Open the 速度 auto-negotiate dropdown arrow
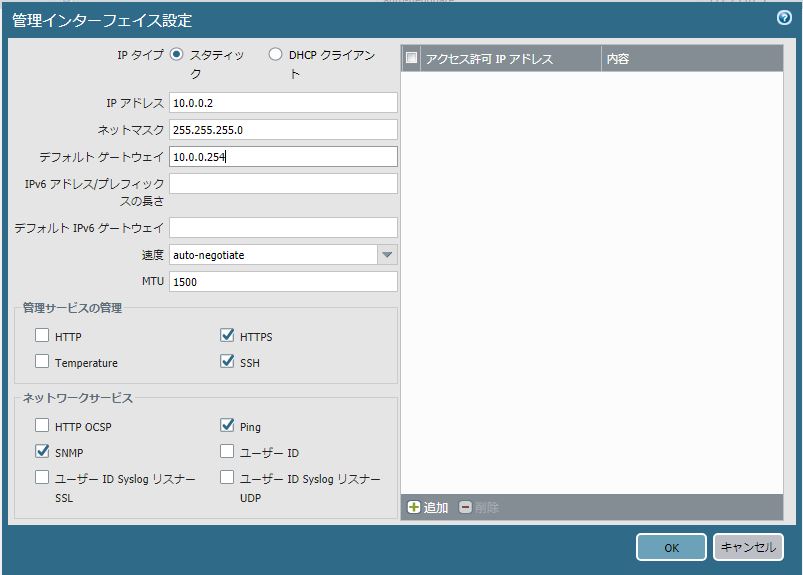 point(387,255)
